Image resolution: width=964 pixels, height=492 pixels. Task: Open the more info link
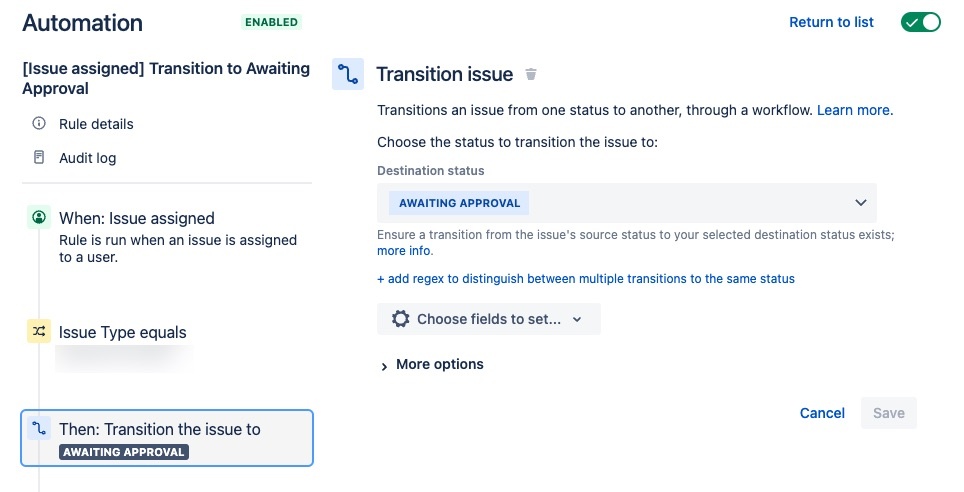tap(403, 251)
